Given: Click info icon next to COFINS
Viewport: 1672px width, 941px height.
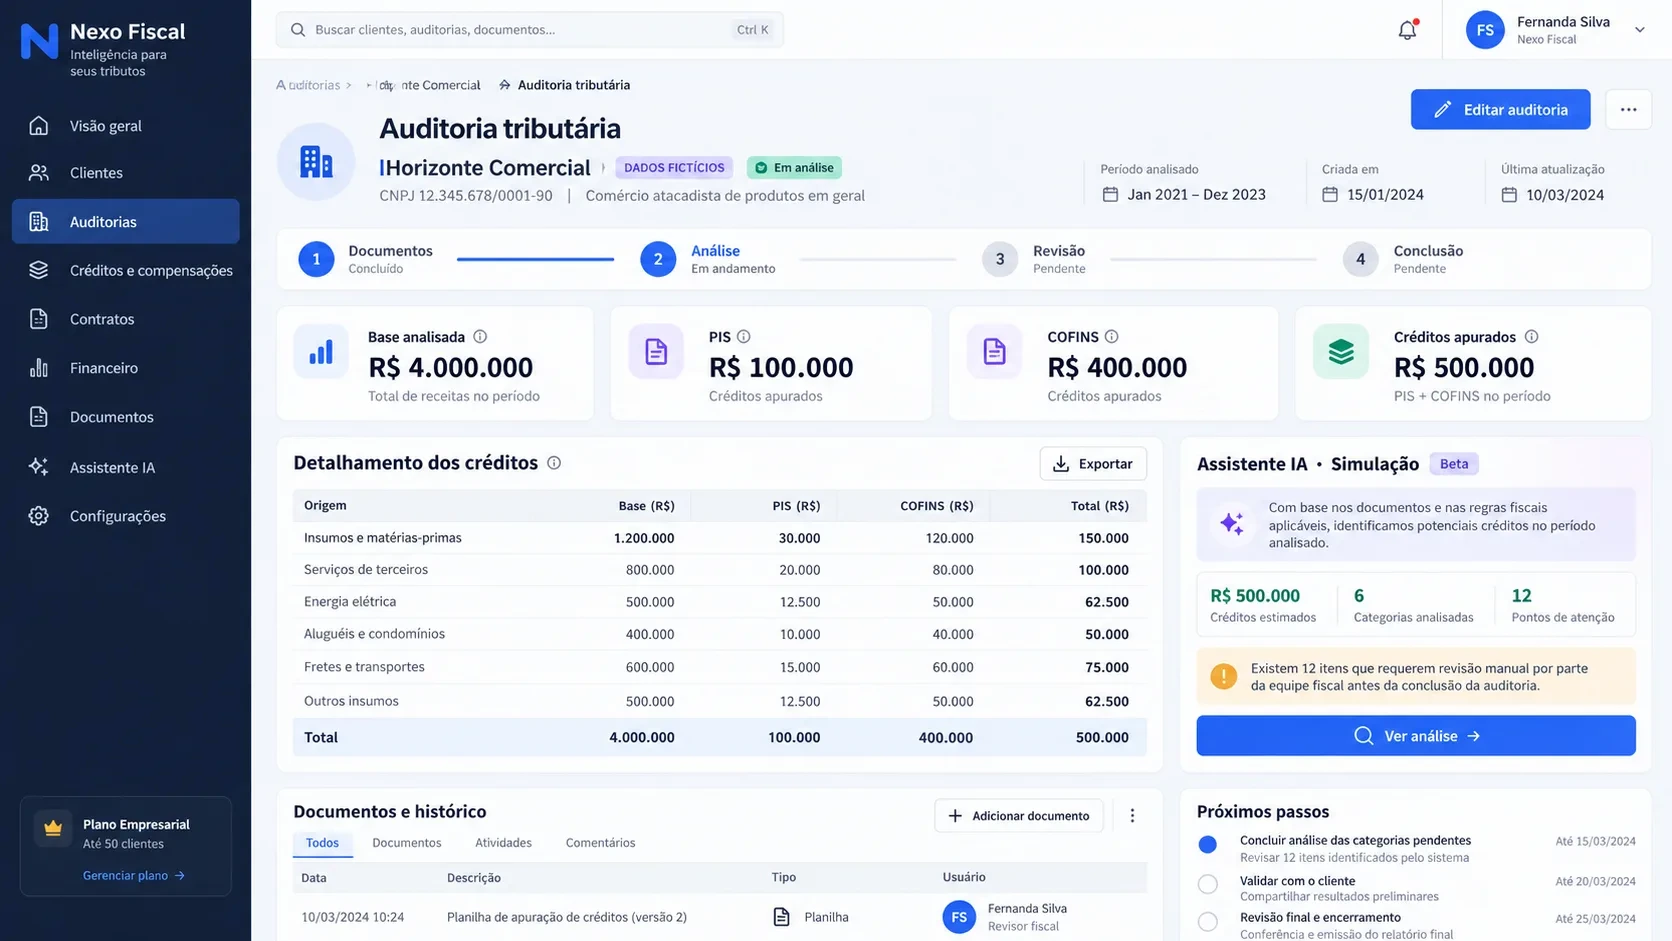Looking at the screenshot, I should point(1111,337).
